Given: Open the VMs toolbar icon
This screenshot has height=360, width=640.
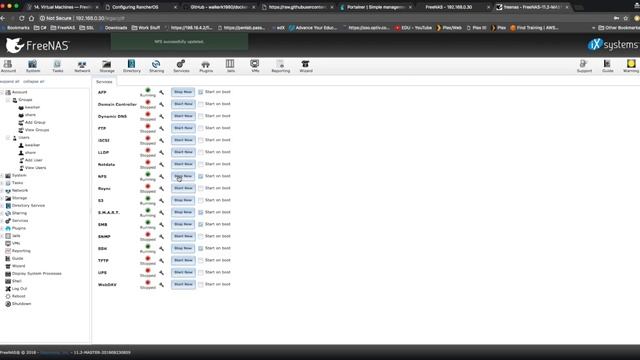Looking at the screenshot, I should point(255,66).
